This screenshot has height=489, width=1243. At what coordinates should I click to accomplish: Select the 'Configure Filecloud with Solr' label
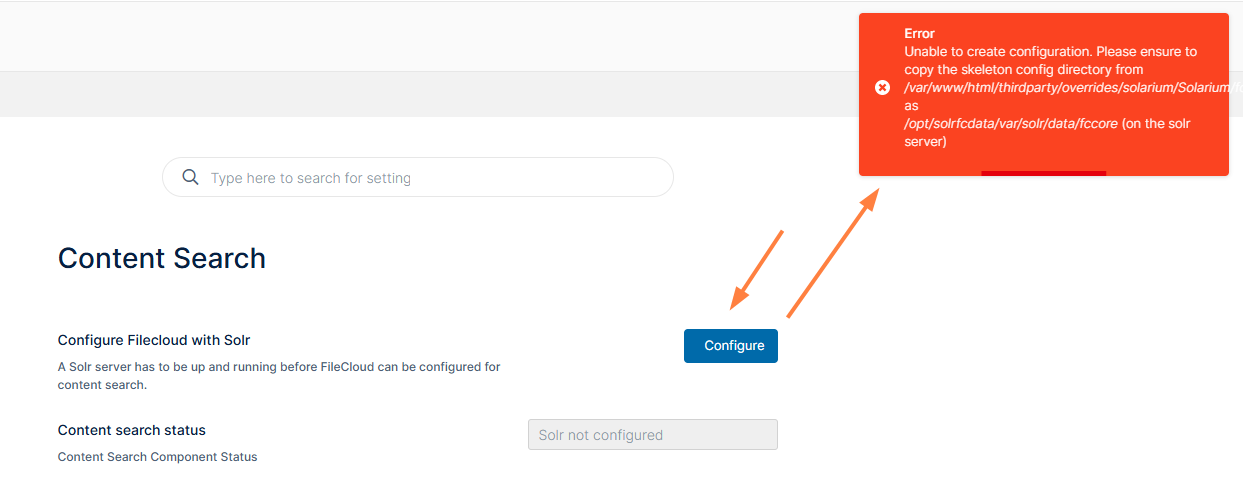(x=161, y=340)
